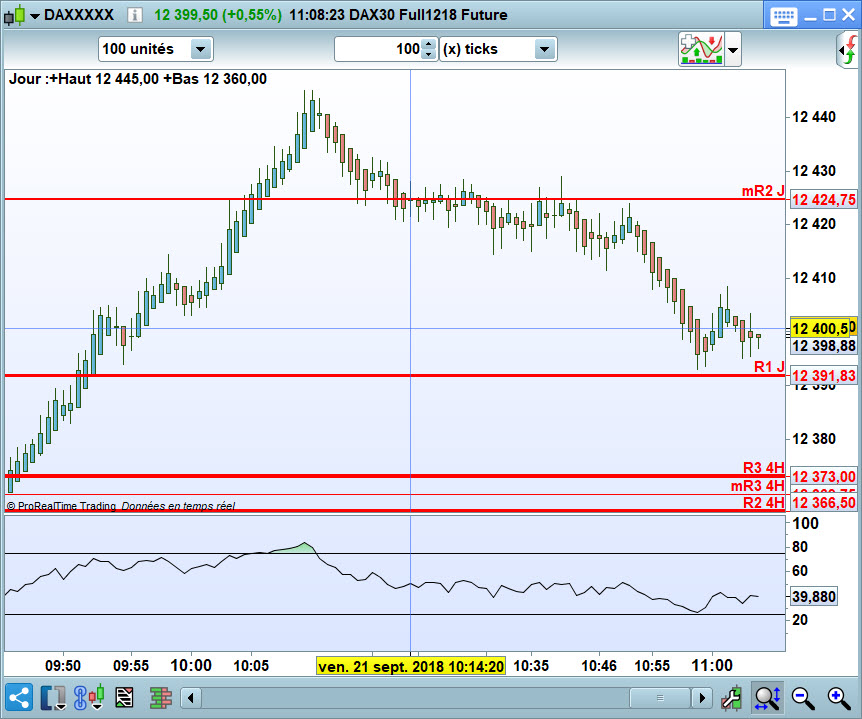Image resolution: width=862 pixels, height=719 pixels.
Task: Click the R3 4H line label
Action: (764, 467)
